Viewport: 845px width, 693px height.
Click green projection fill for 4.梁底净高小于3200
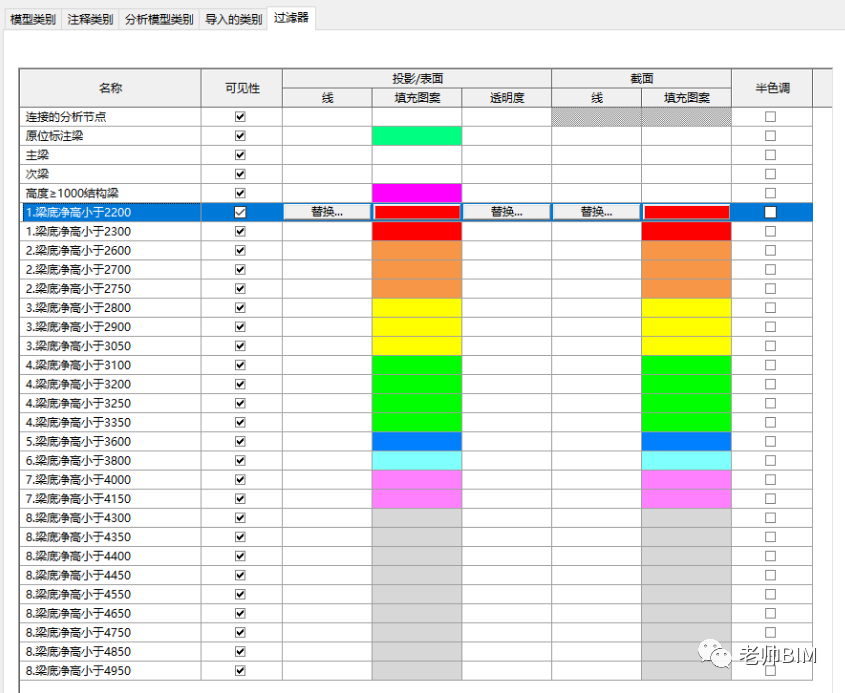pos(417,384)
